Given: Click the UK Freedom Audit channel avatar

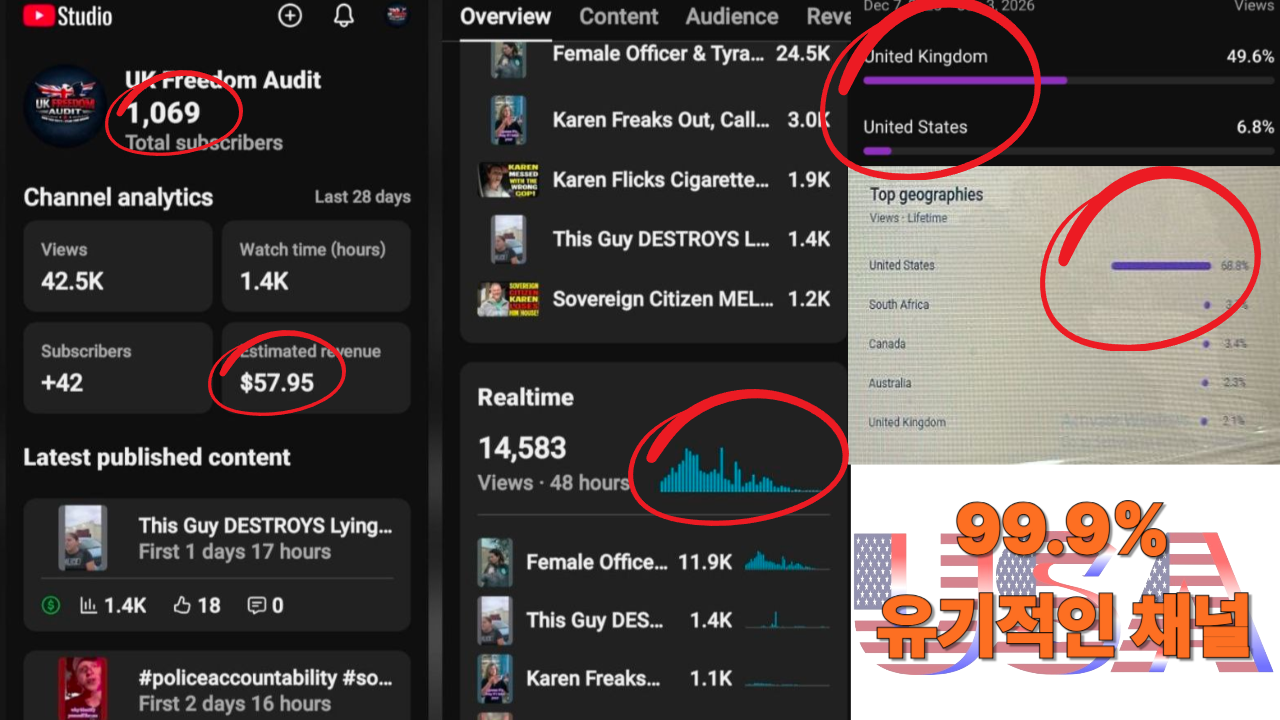Looking at the screenshot, I should (65, 107).
